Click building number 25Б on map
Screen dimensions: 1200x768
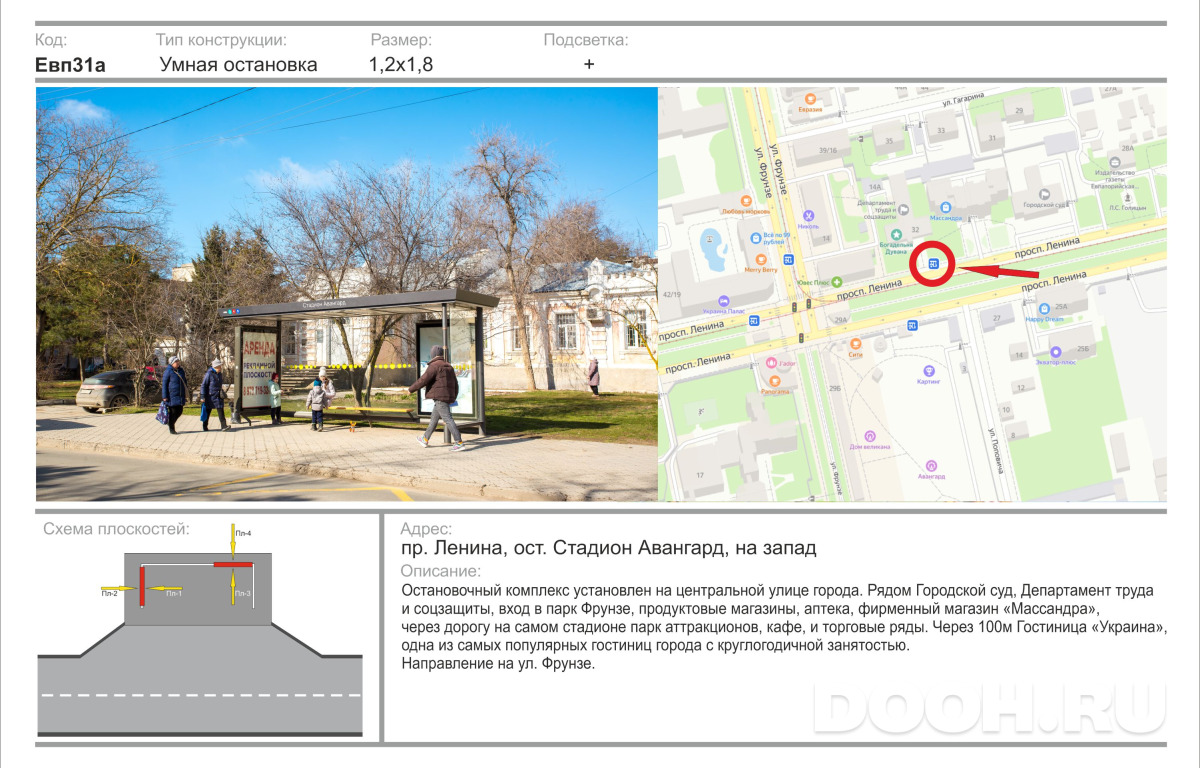[x=1082, y=348]
